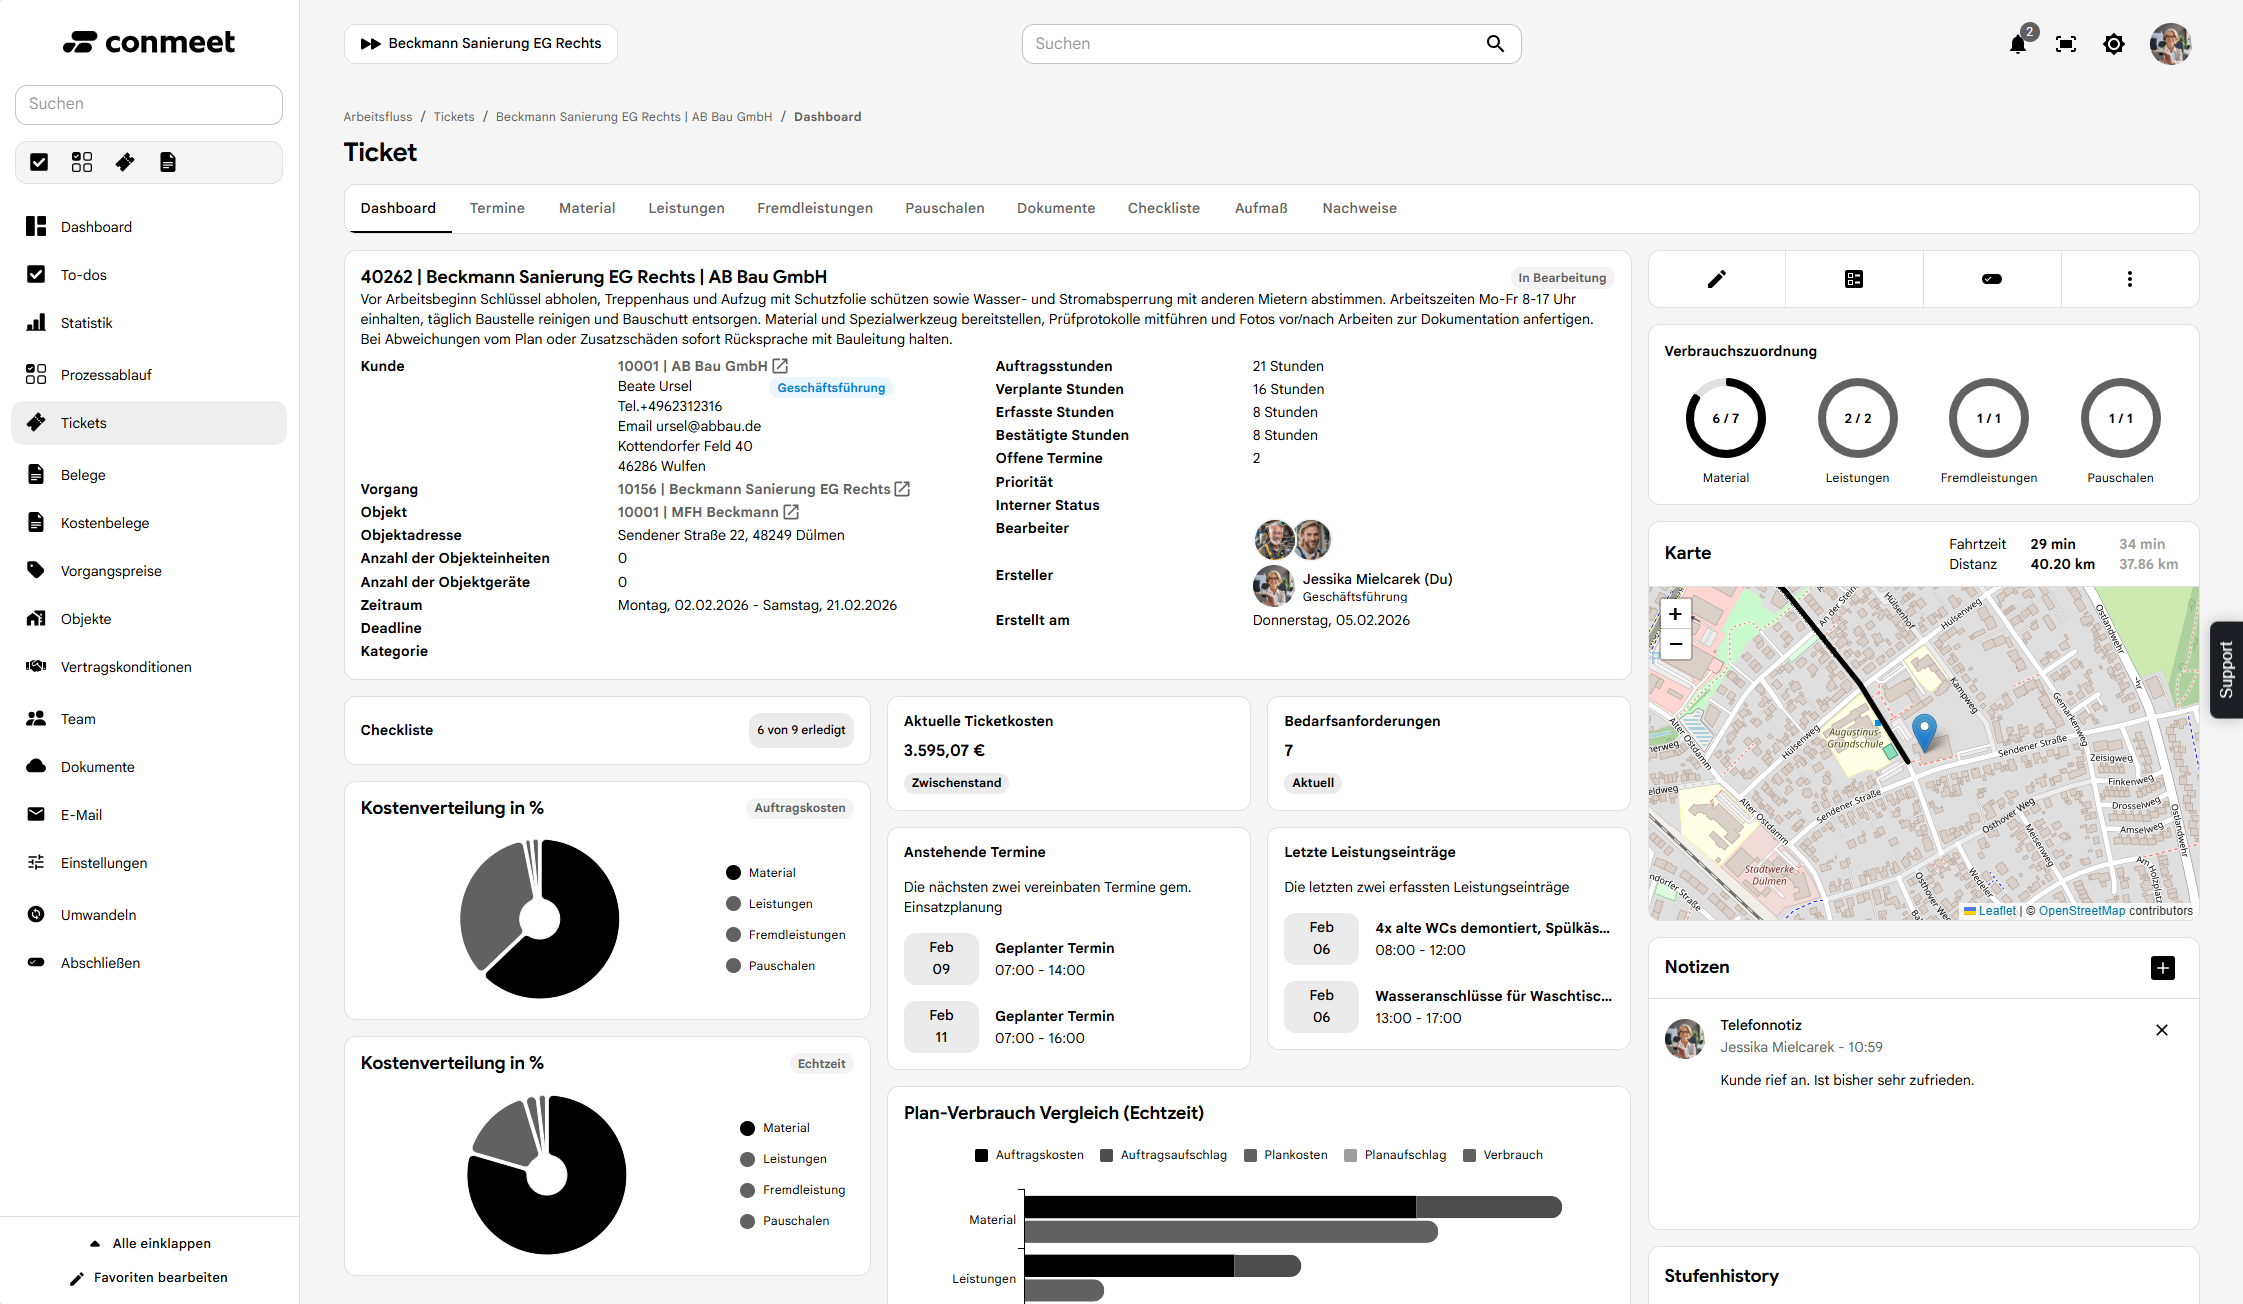Toggle the brightness theme icon

click(2114, 44)
